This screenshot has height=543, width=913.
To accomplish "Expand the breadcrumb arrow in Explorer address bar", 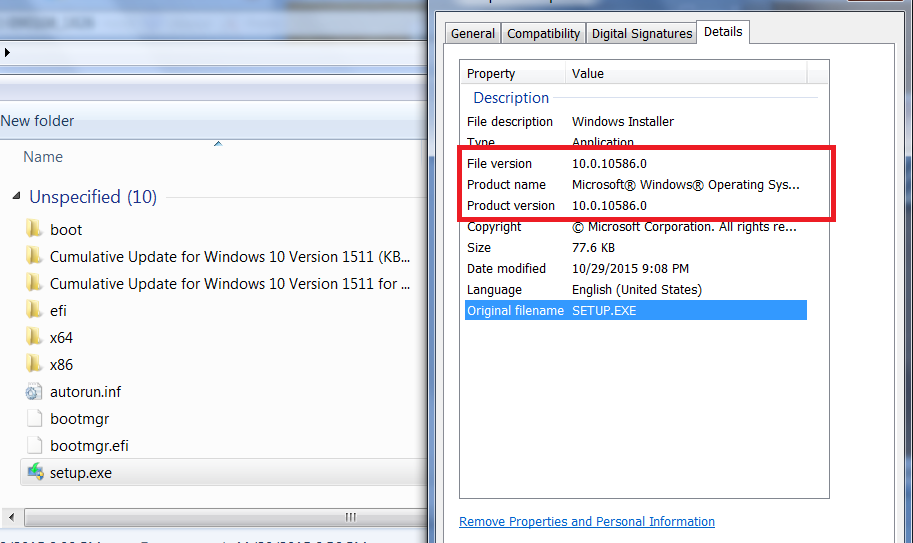I will [x=7, y=52].
